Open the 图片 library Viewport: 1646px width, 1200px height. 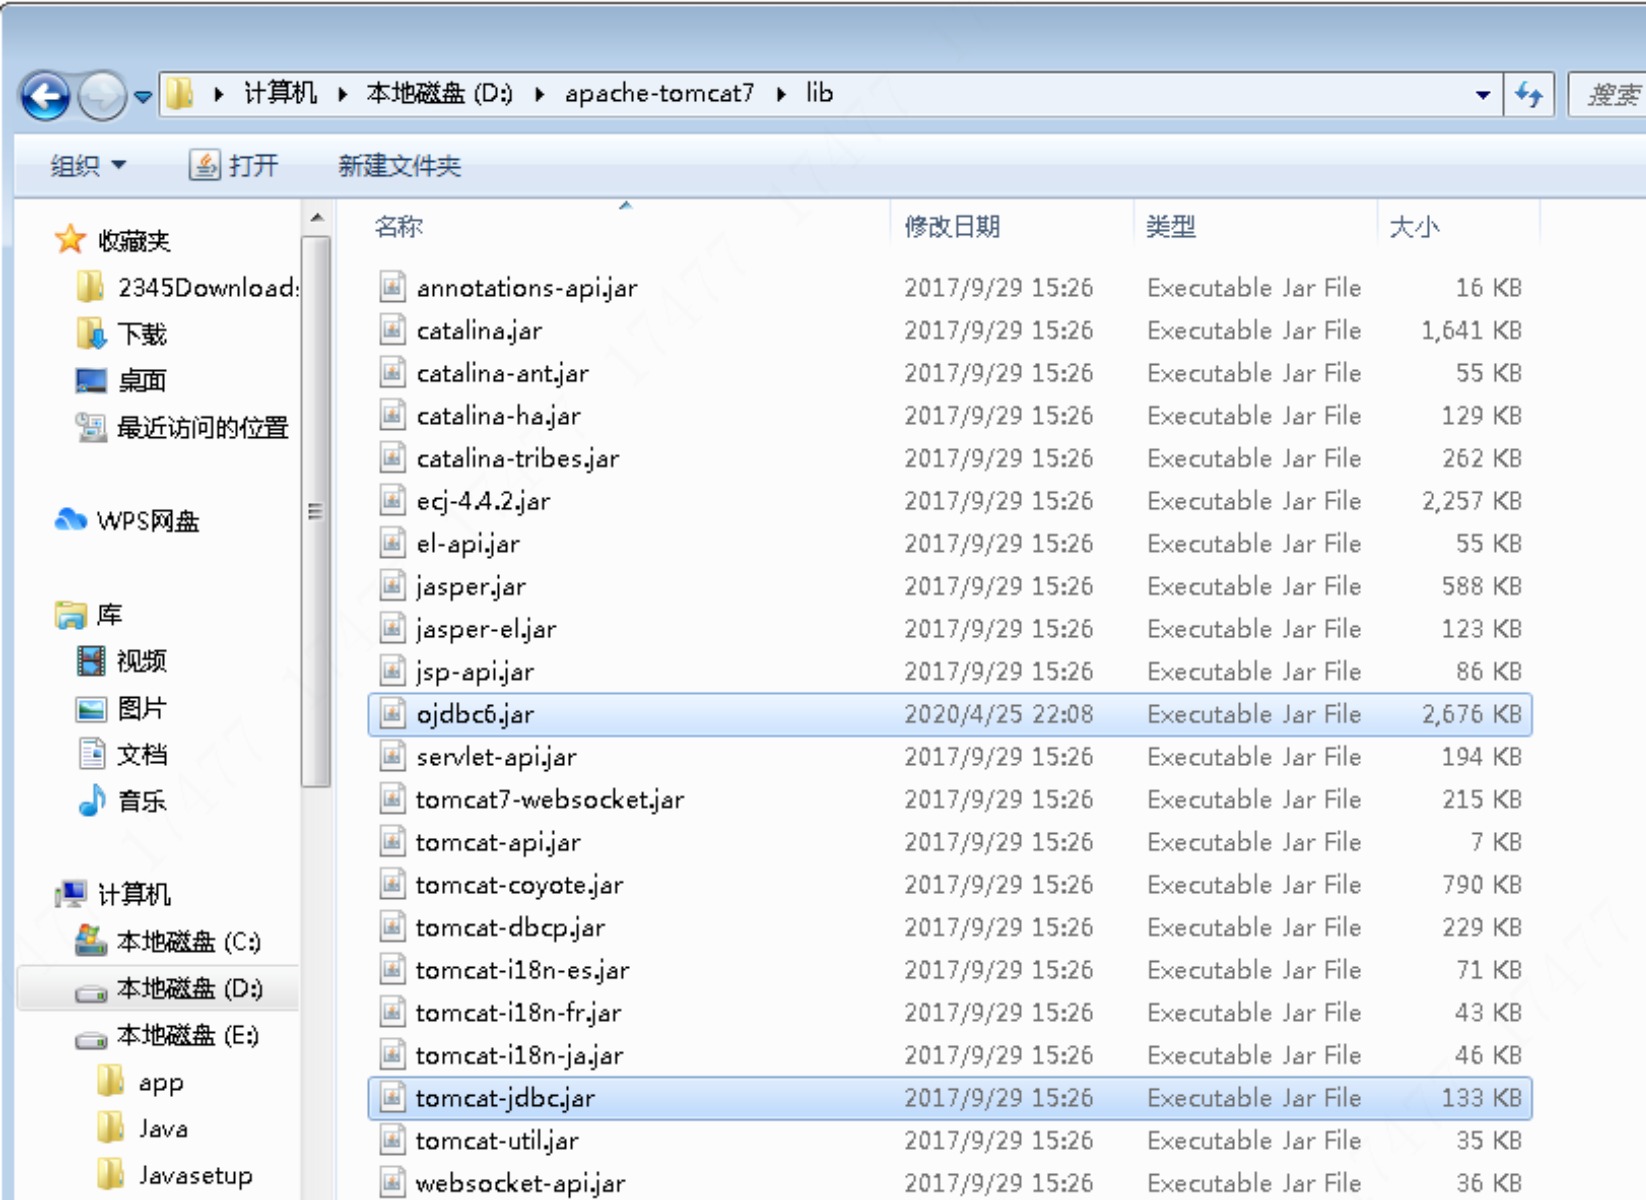click(121, 709)
